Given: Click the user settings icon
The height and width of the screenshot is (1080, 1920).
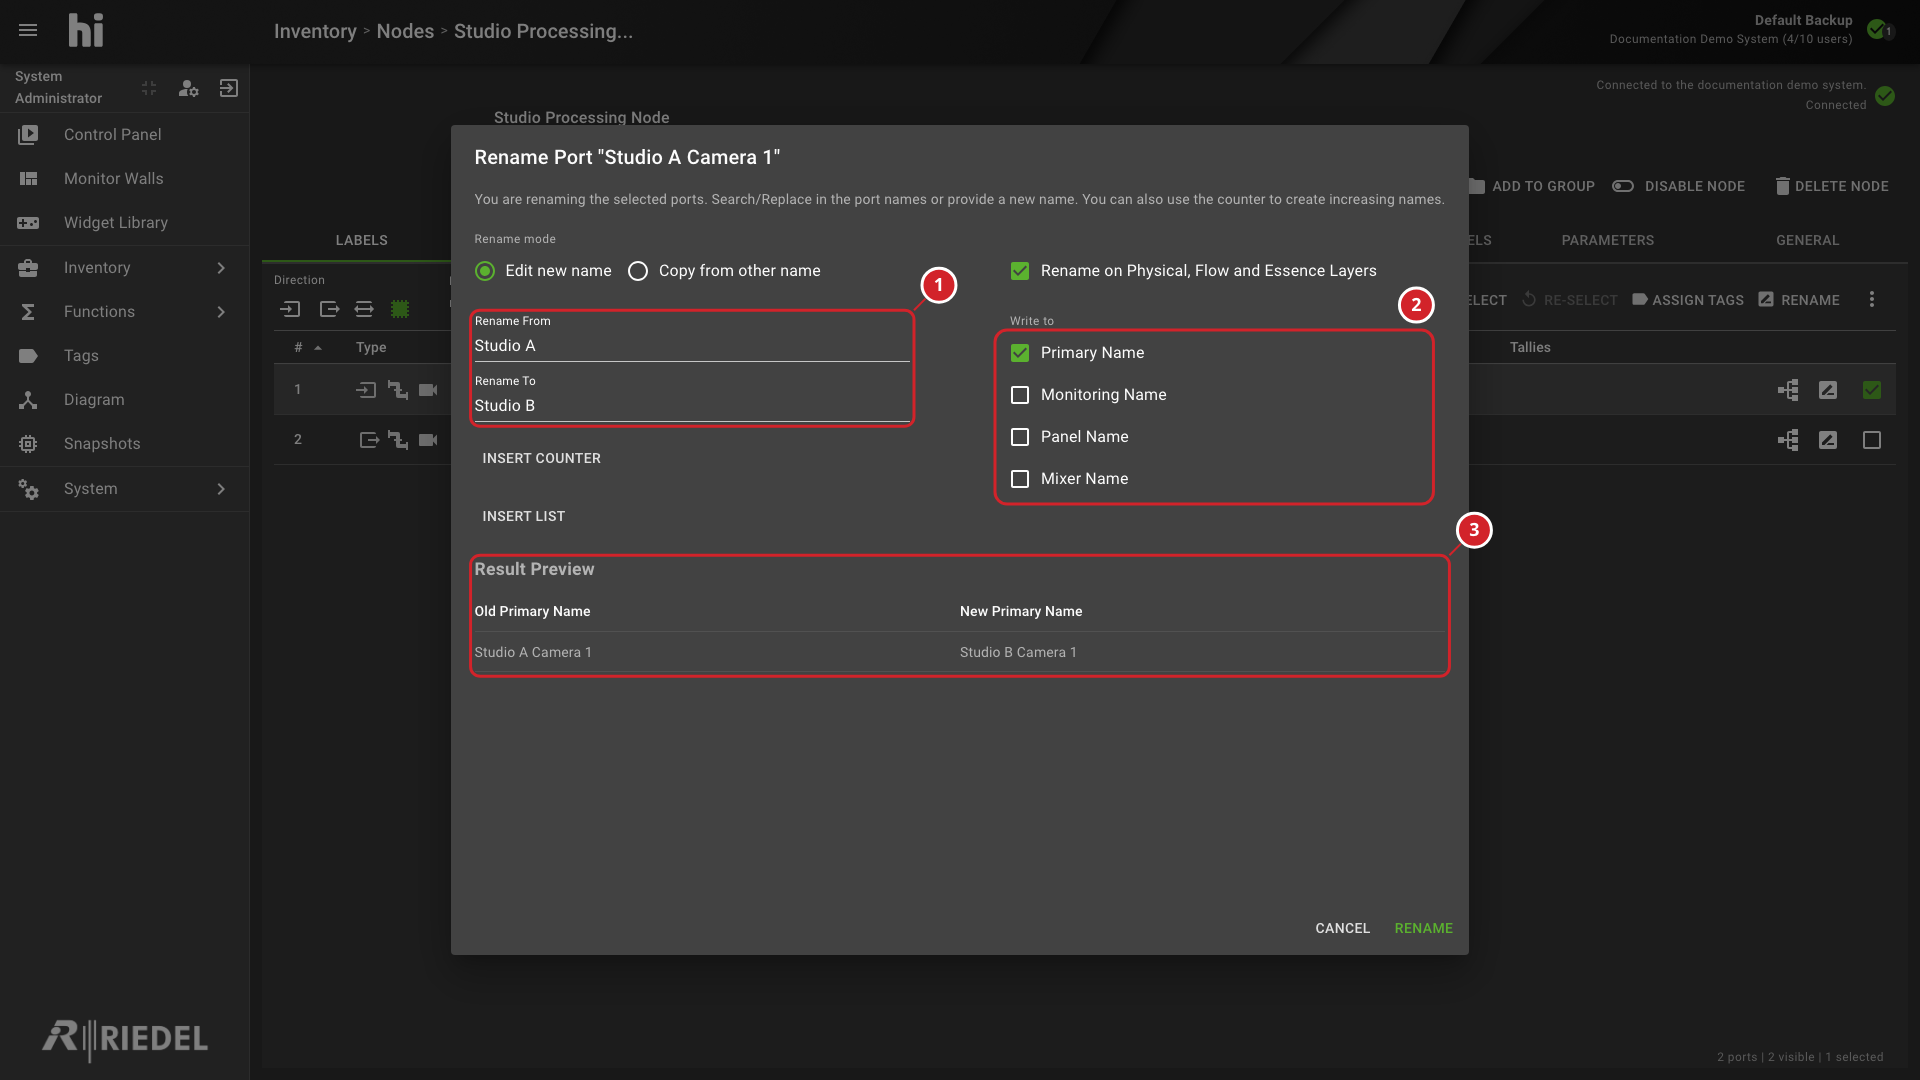Looking at the screenshot, I should pyautogui.click(x=188, y=88).
